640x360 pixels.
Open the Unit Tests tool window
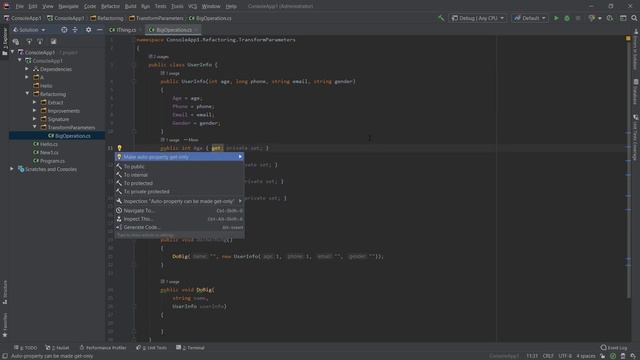click(151, 348)
